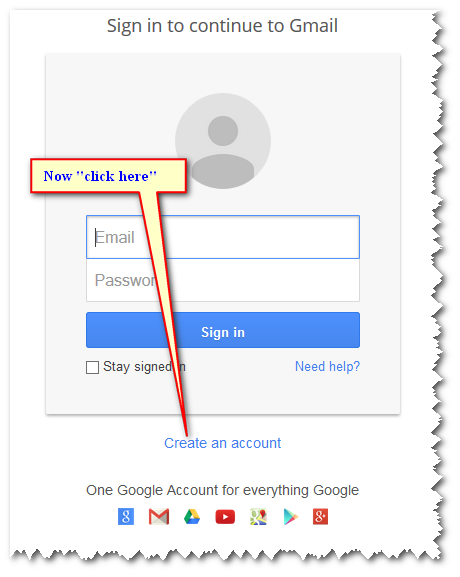Click the Sign in to continue heading

222,26
